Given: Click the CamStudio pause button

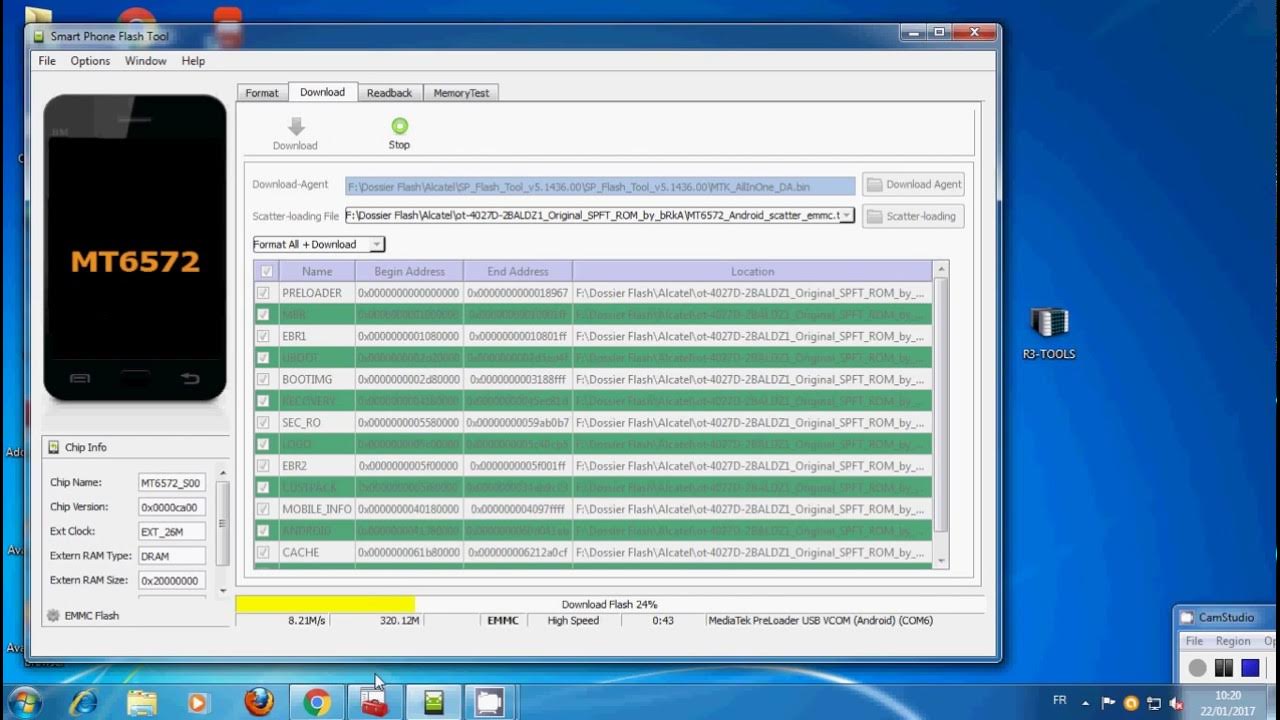Looking at the screenshot, I should click(x=1223, y=668).
